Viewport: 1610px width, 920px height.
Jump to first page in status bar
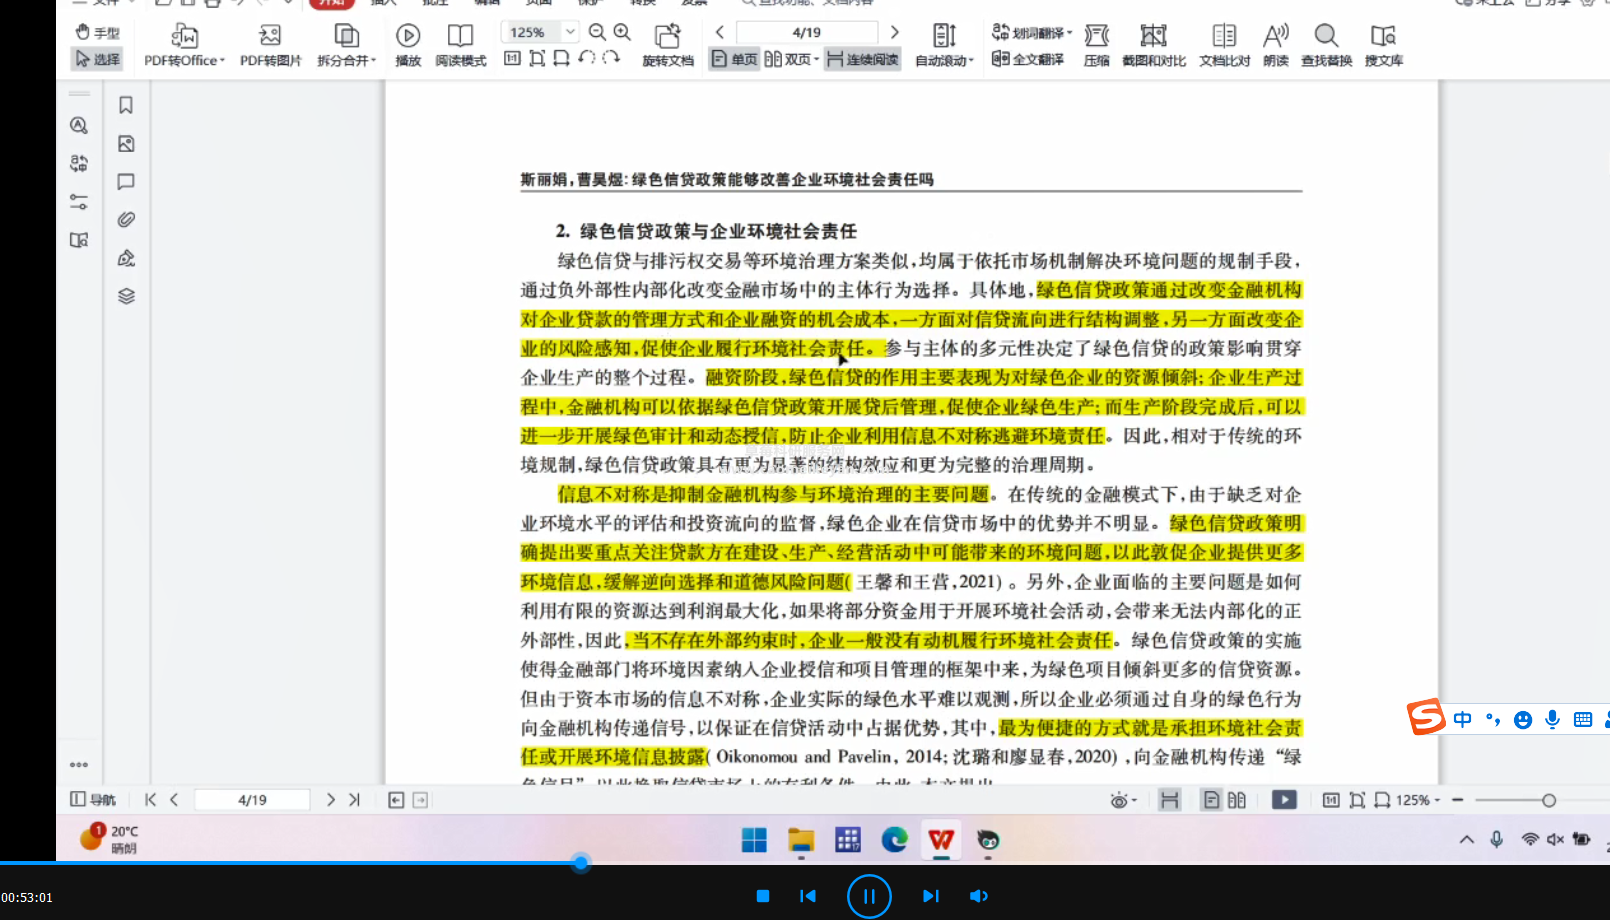coord(150,800)
